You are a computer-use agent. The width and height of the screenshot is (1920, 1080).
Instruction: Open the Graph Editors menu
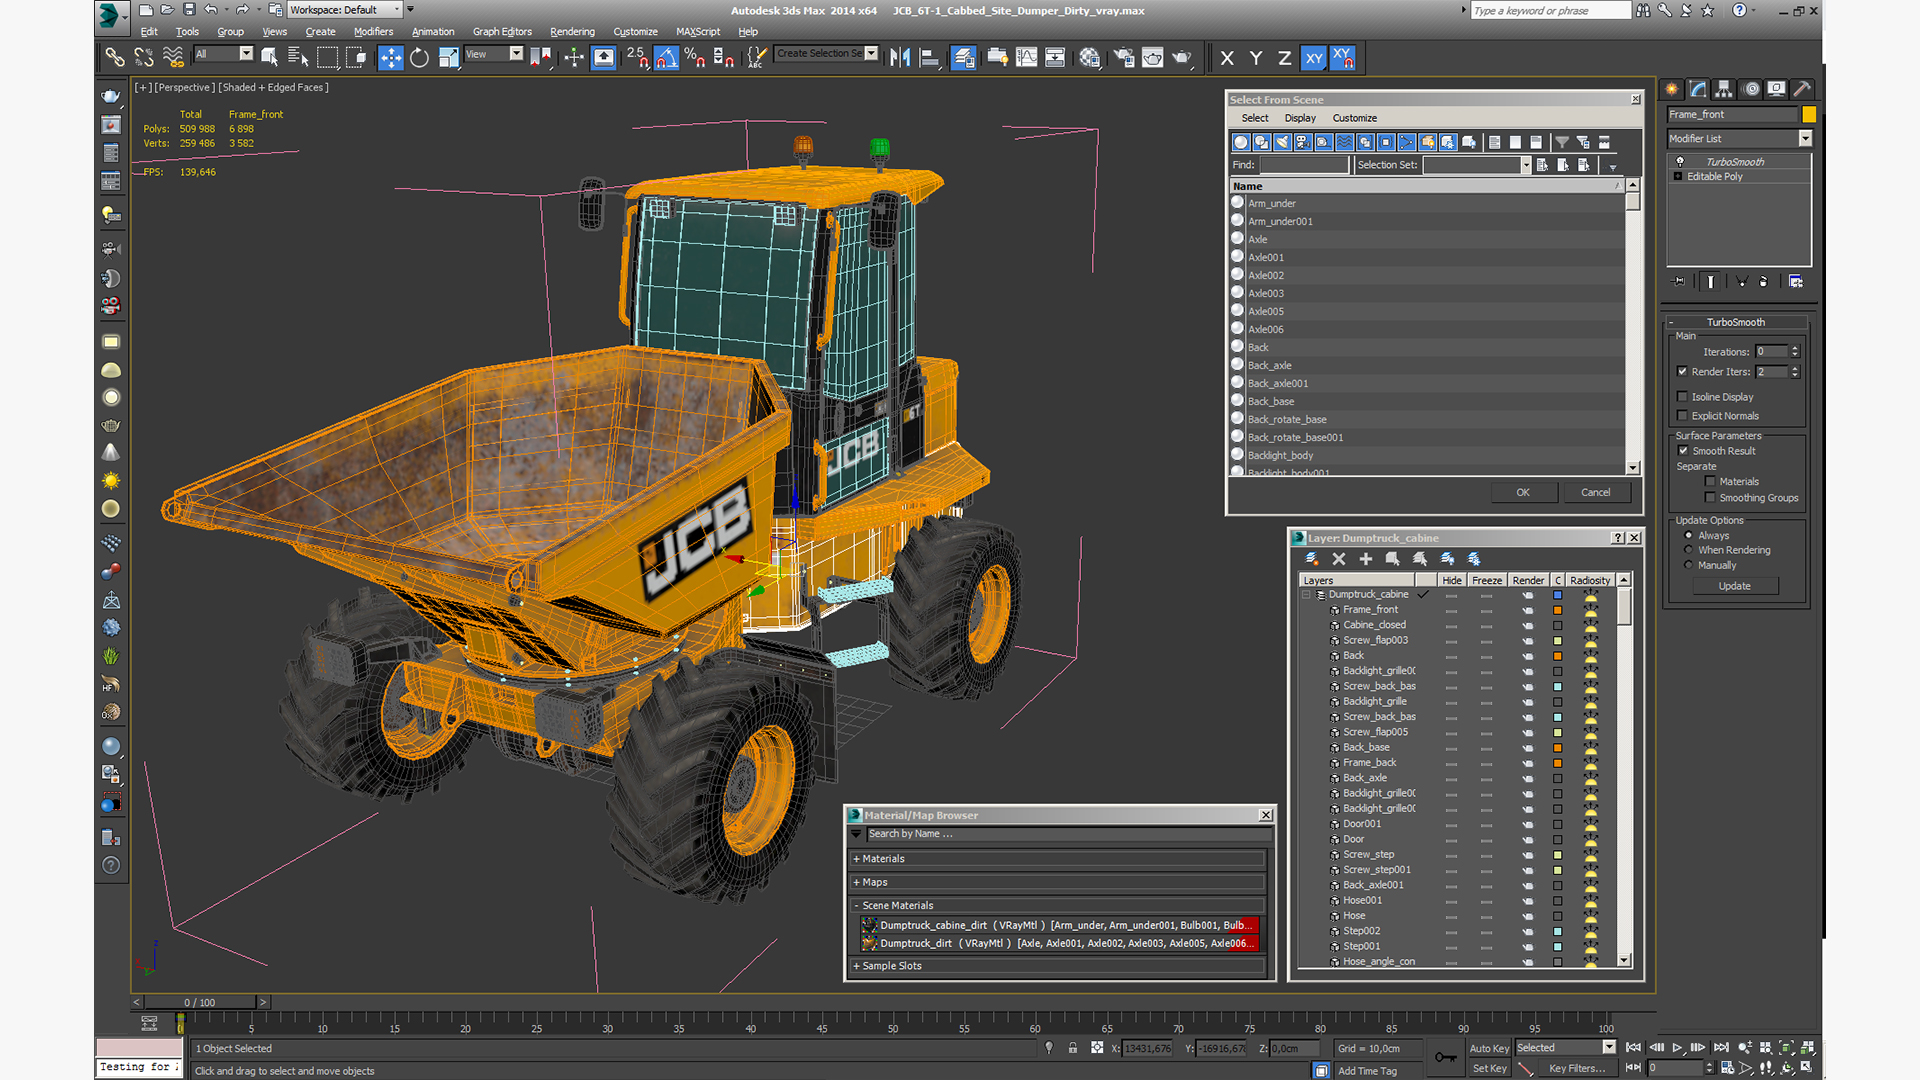click(x=502, y=32)
